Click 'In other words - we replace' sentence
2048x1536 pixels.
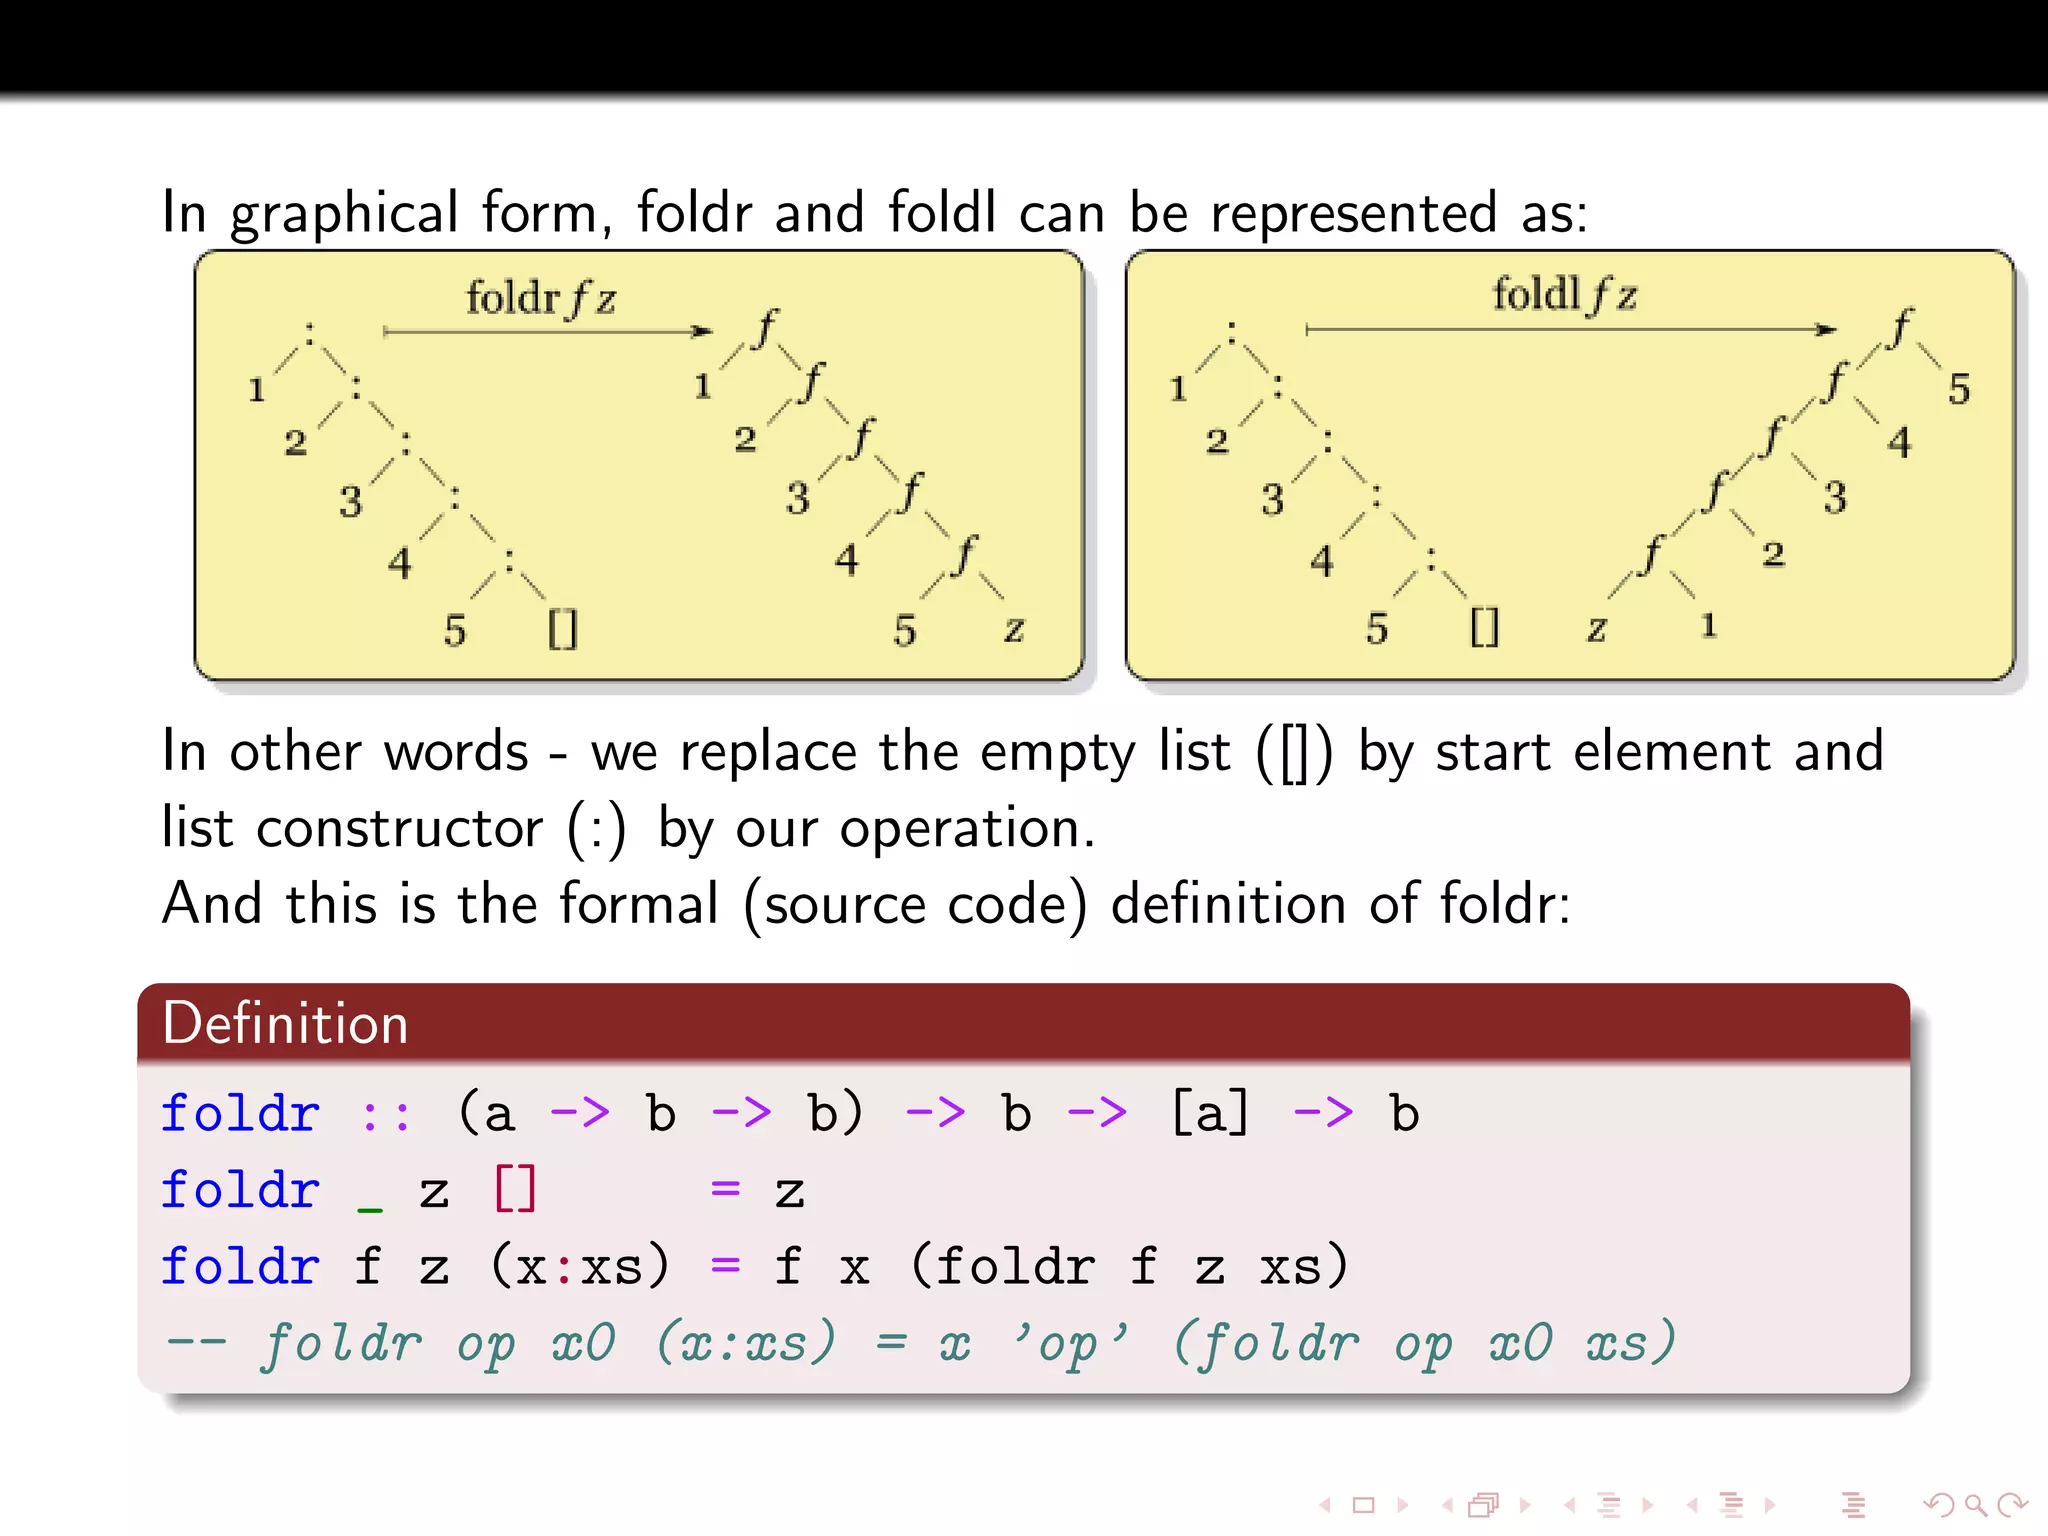tap(1023, 751)
